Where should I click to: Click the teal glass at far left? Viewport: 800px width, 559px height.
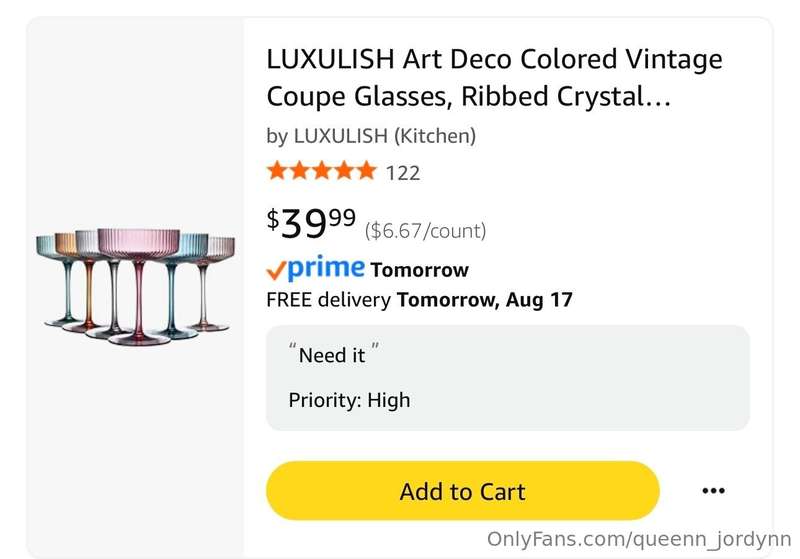pyautogui.click(x=54, y=280)
